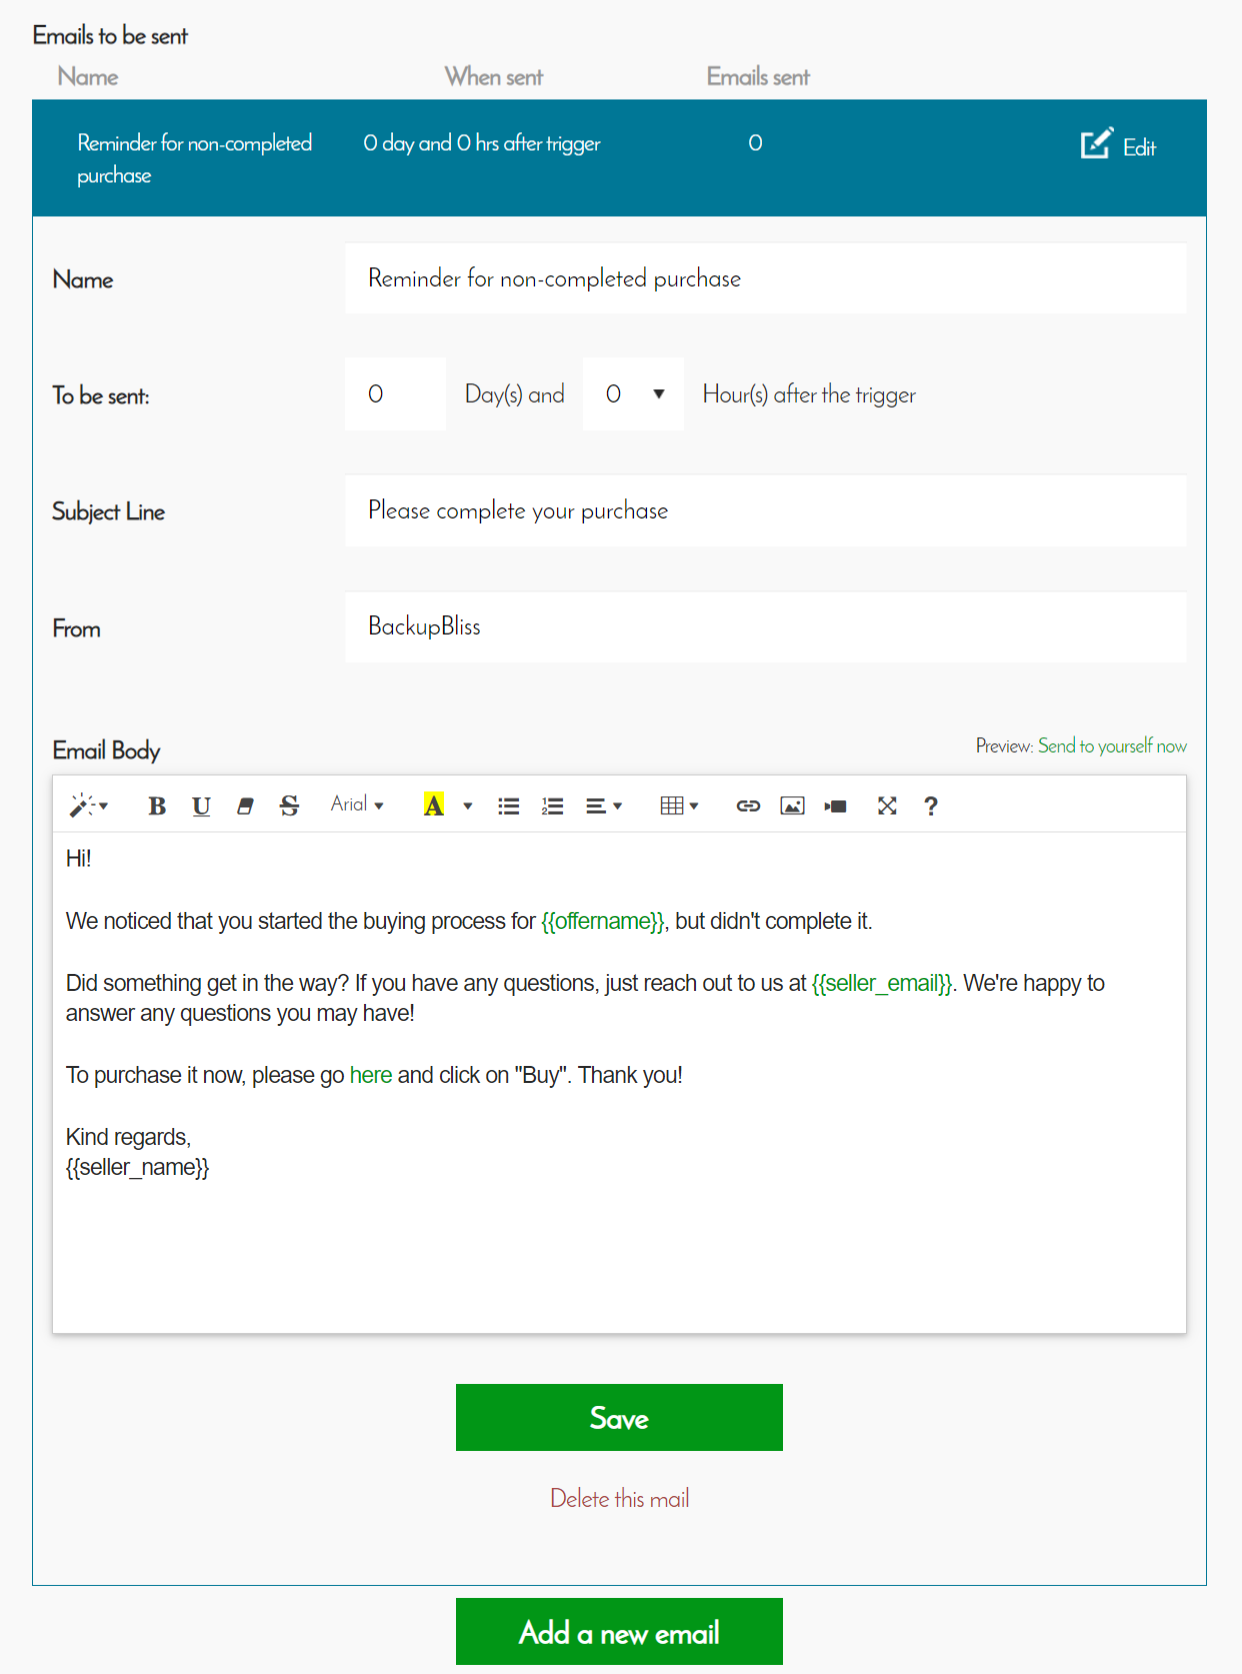
Task: Apply underline formatting
Action: coord(201,806)
